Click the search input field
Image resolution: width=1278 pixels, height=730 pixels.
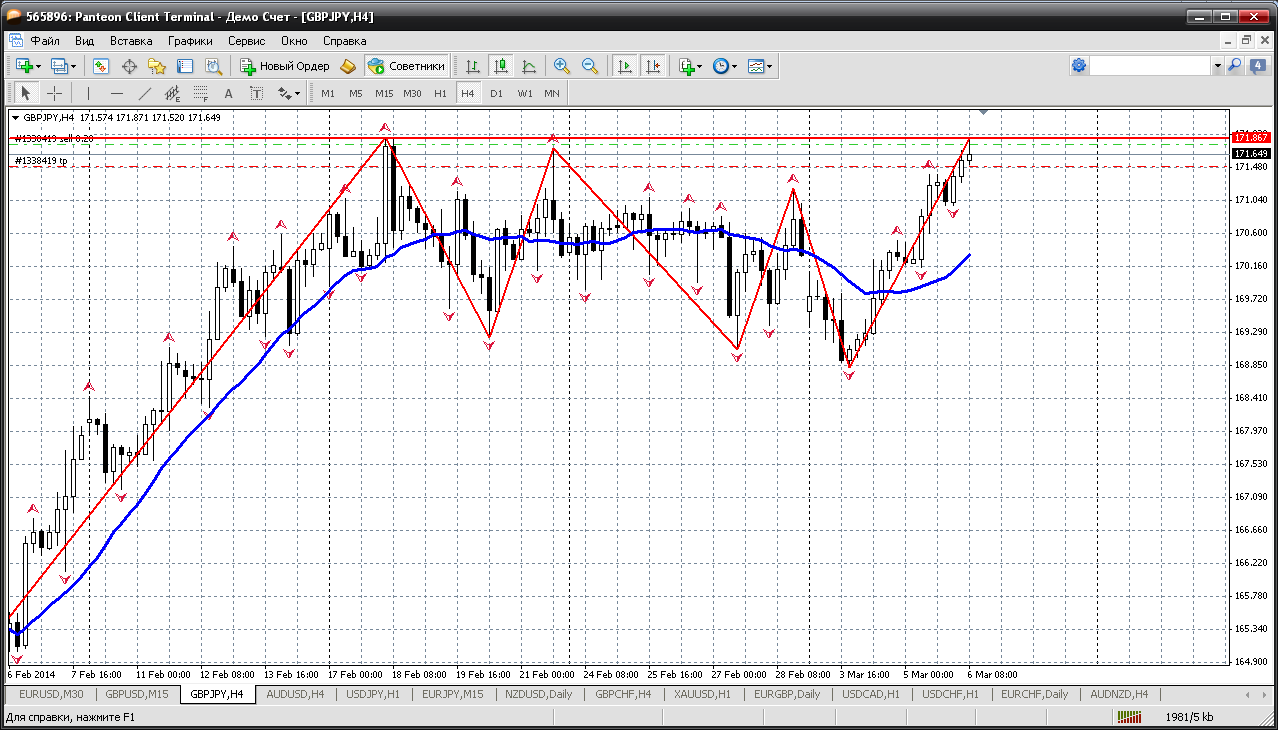click(1150, 66)
